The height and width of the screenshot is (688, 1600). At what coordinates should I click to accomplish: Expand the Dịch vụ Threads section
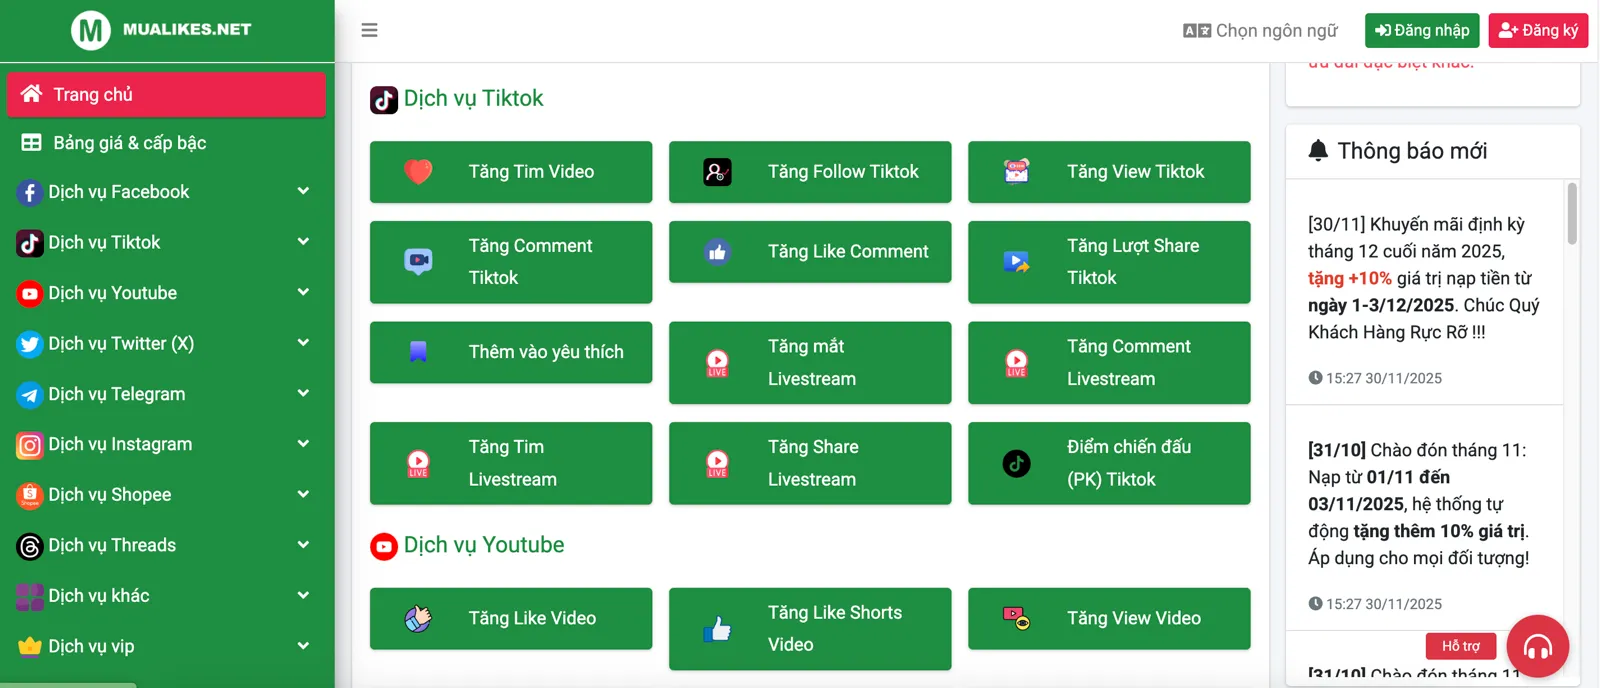[x=114, y=545]
